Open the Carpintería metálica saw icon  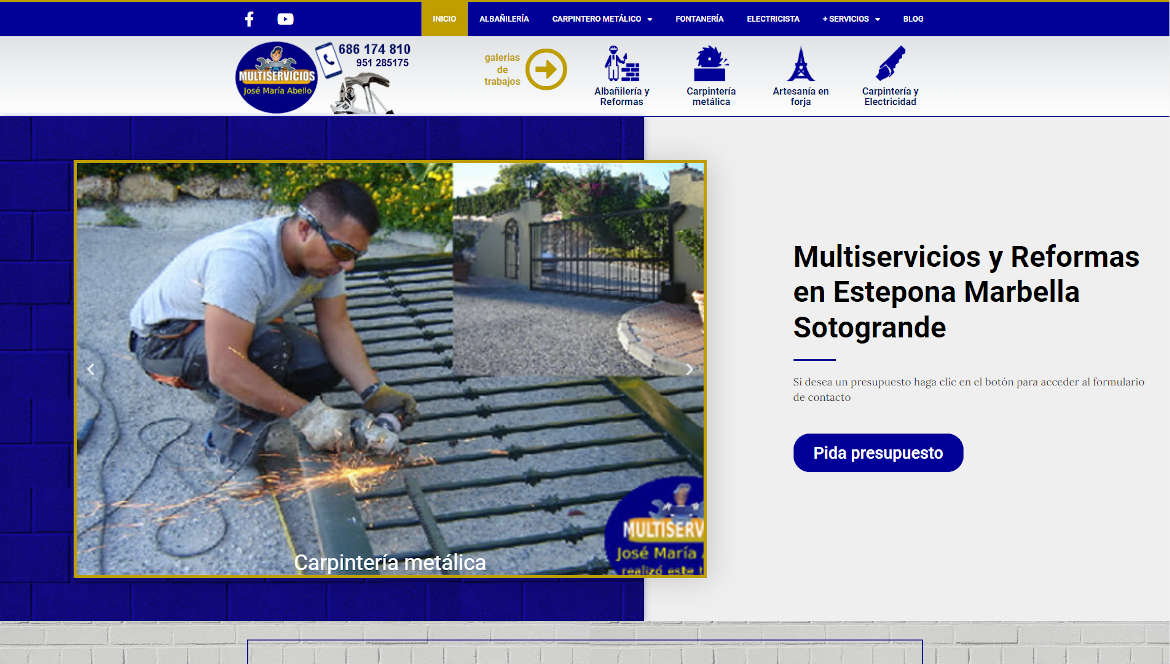pos(710,63)
